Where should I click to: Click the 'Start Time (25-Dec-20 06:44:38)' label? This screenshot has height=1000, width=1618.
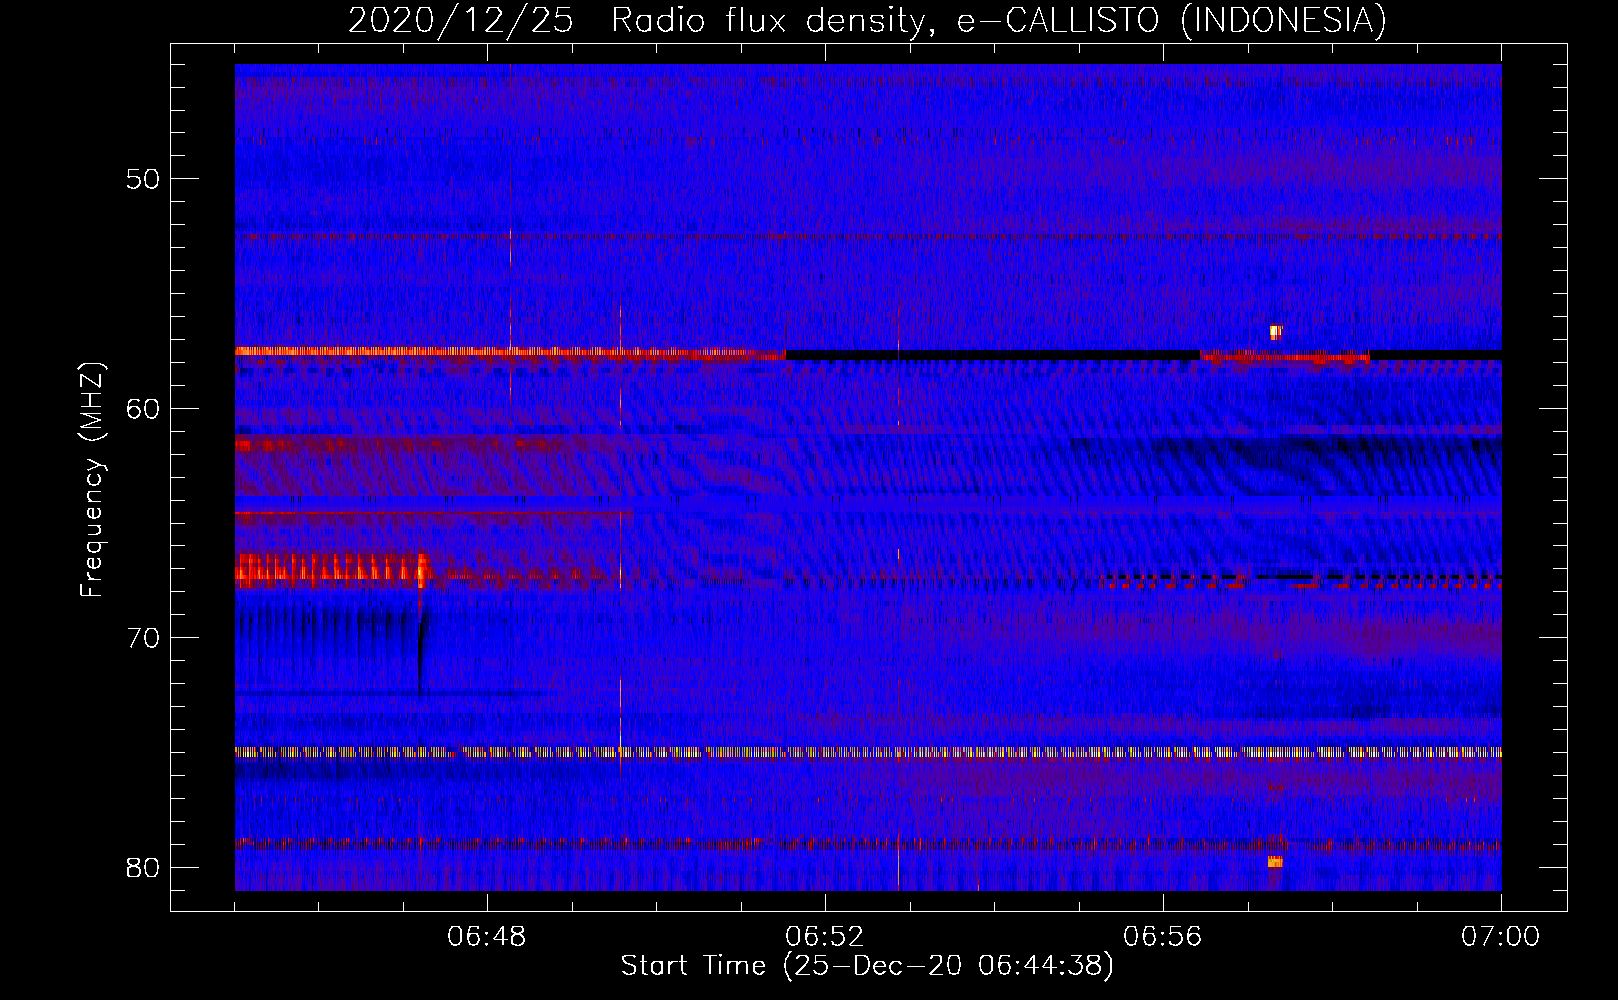pyautogui.click(x=867, y=966)
